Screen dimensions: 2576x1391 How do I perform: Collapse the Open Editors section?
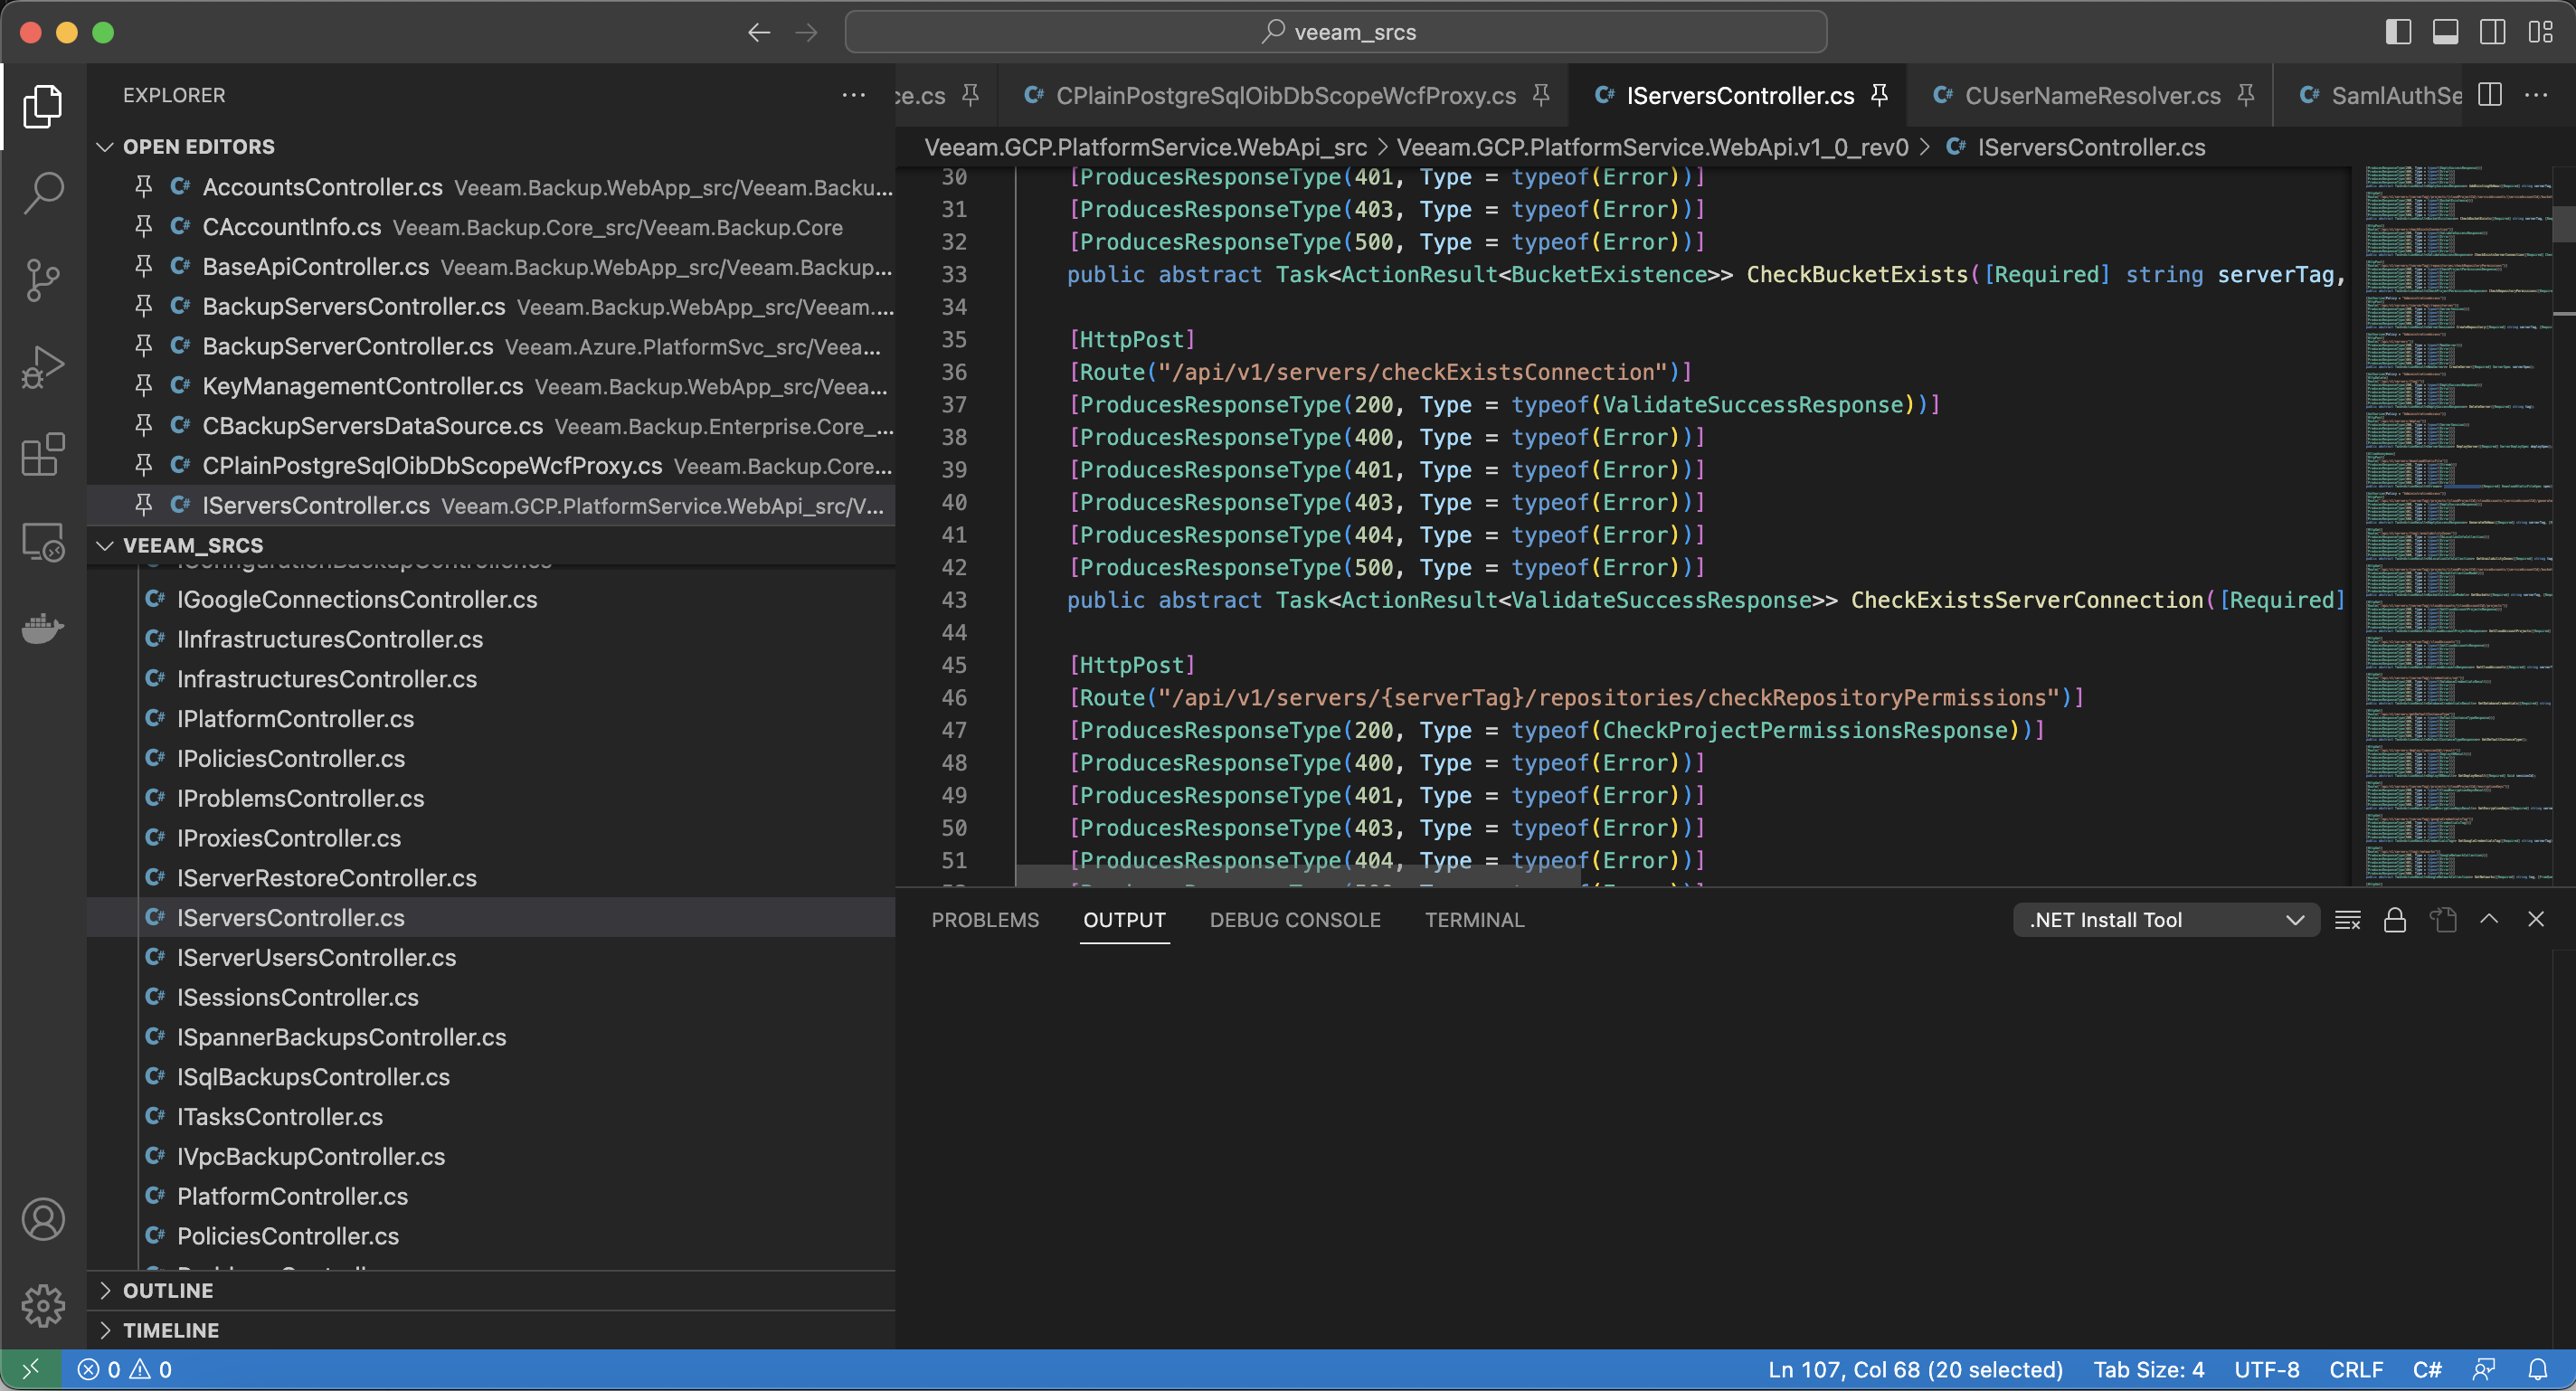(491, 147)
